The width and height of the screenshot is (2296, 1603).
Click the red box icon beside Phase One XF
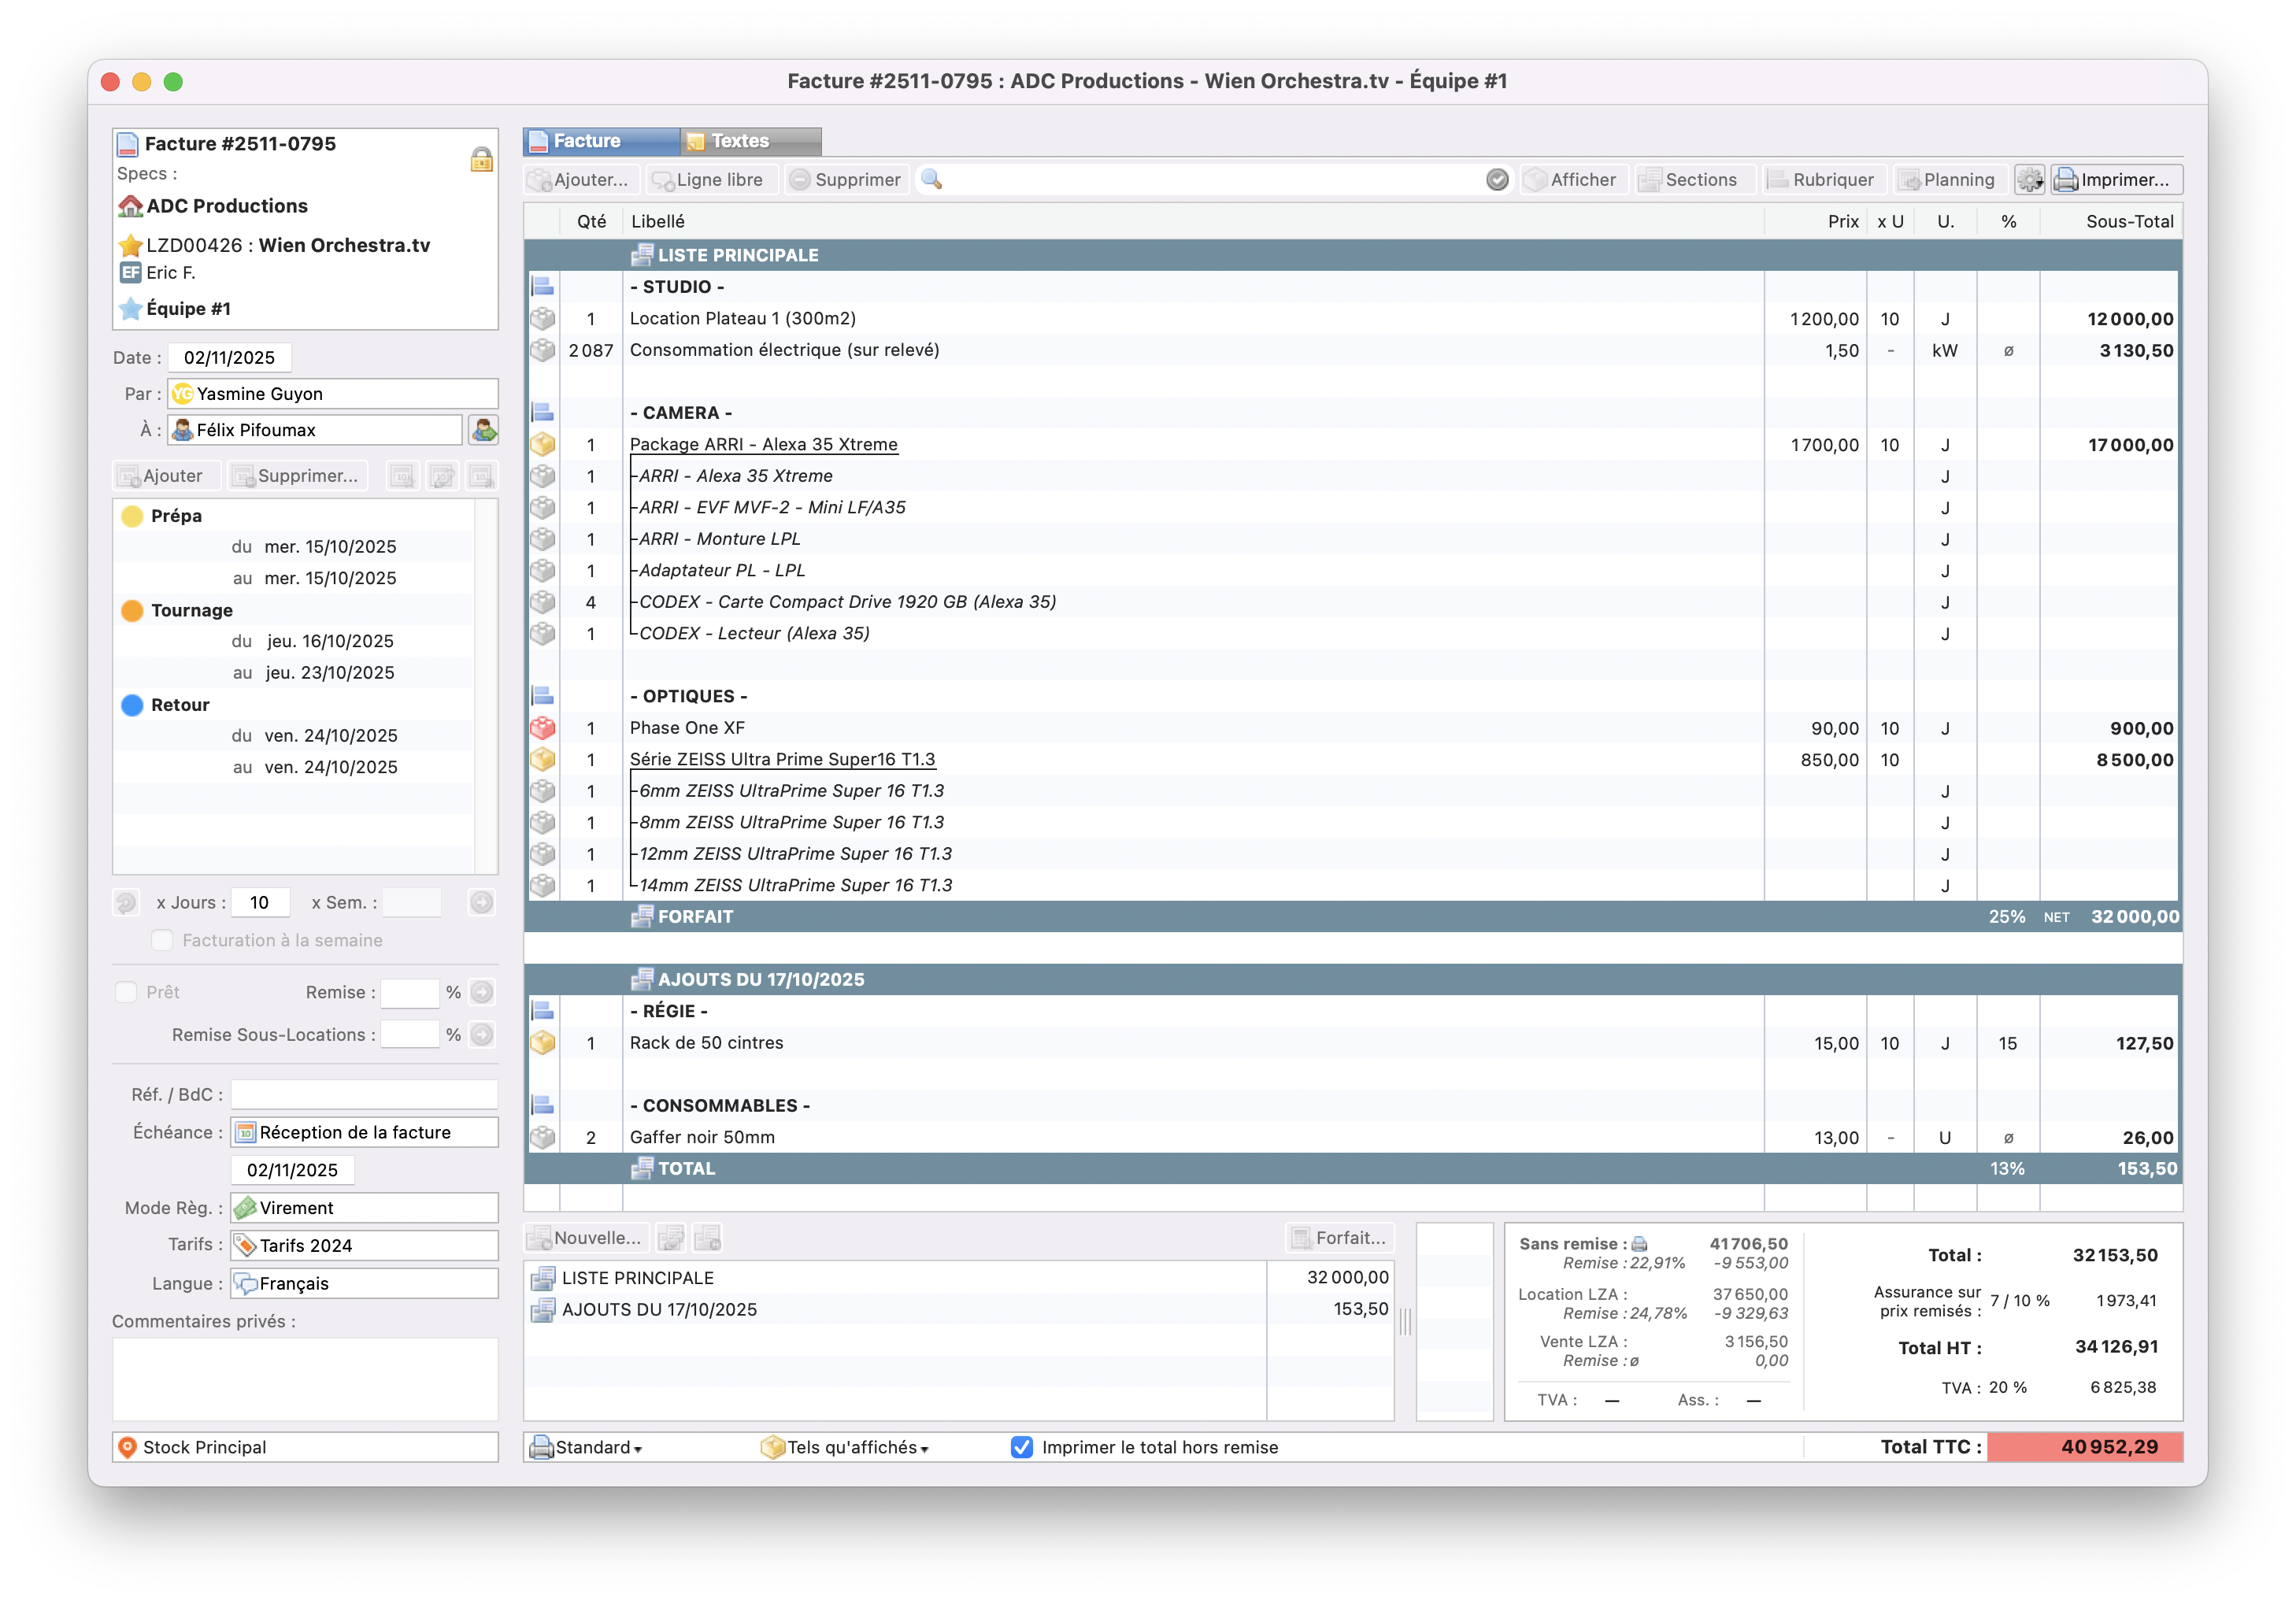543,728
